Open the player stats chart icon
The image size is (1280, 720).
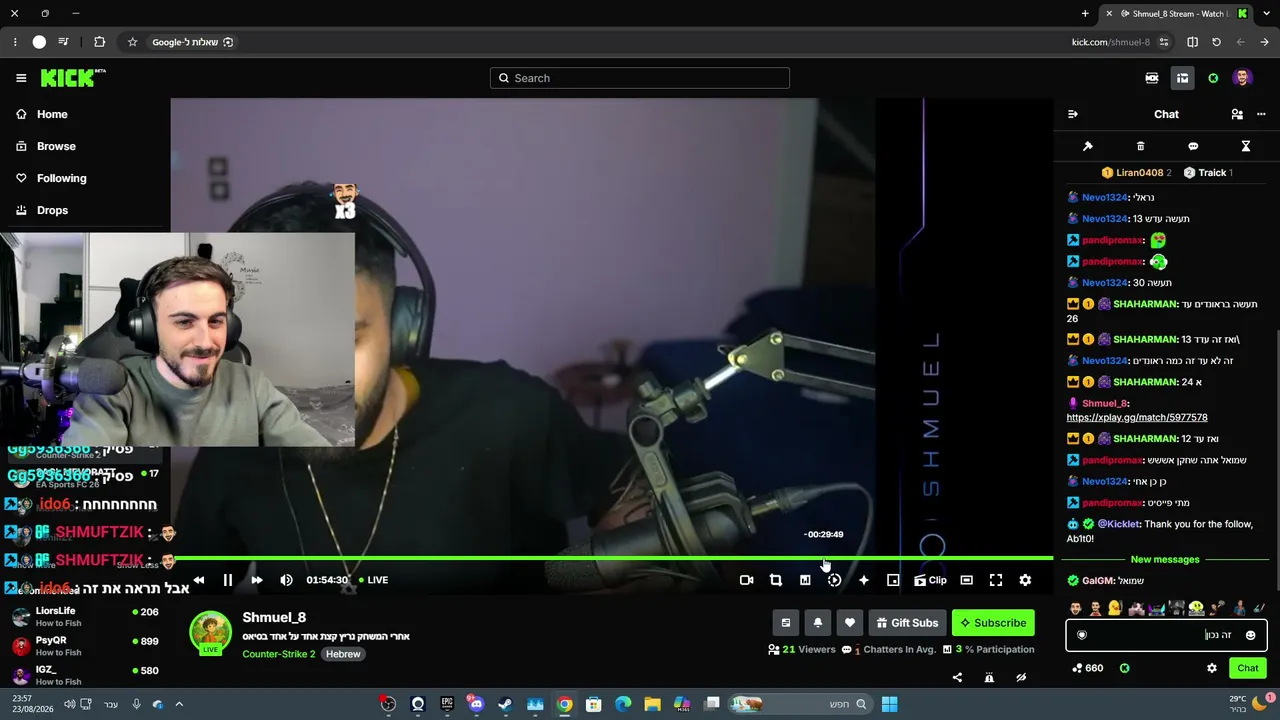[805, 580]
